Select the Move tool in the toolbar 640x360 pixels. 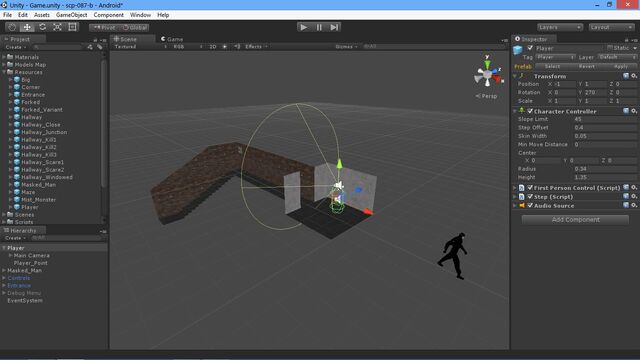pyautogui.click(x=27, y=27)
